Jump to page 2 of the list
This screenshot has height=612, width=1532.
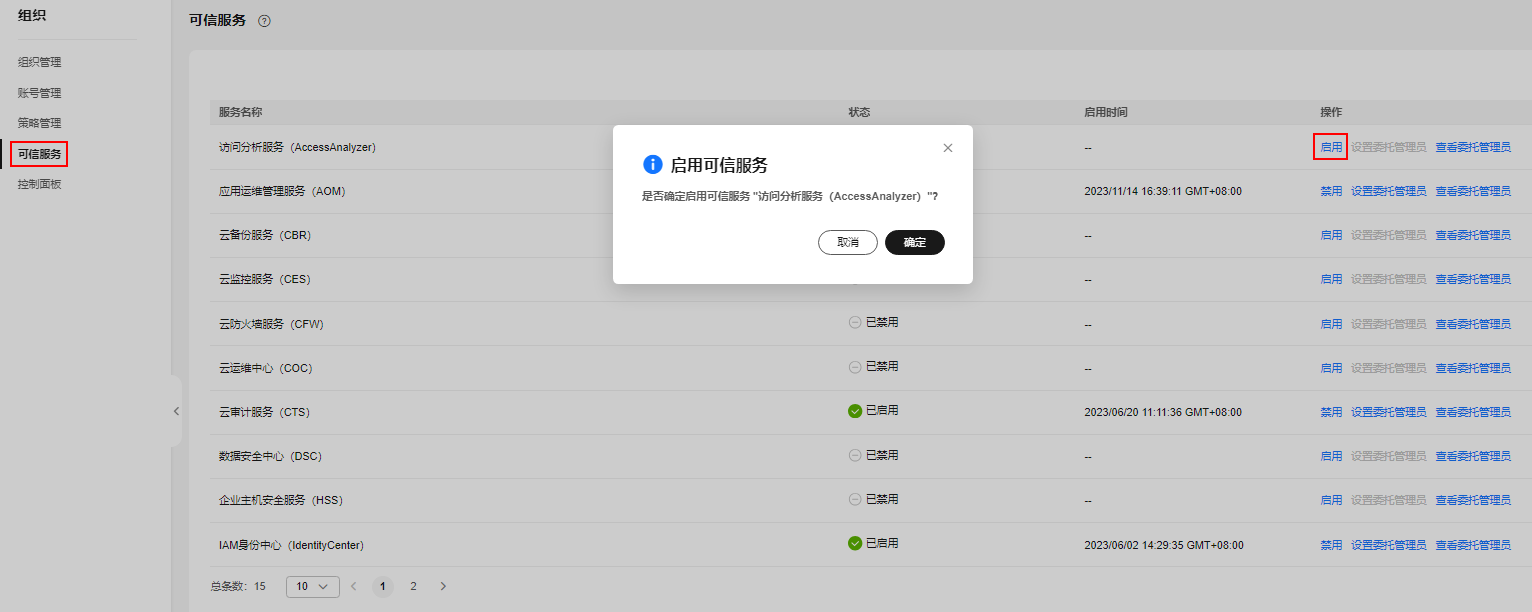coord(413,586)
